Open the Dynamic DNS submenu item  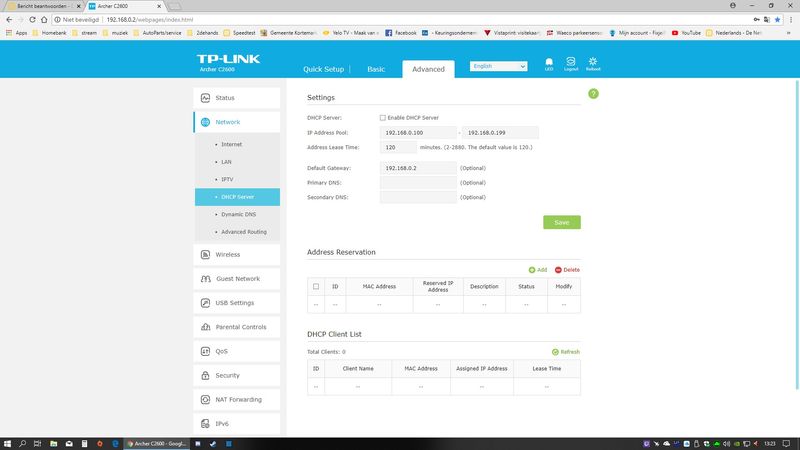[238, 215]
